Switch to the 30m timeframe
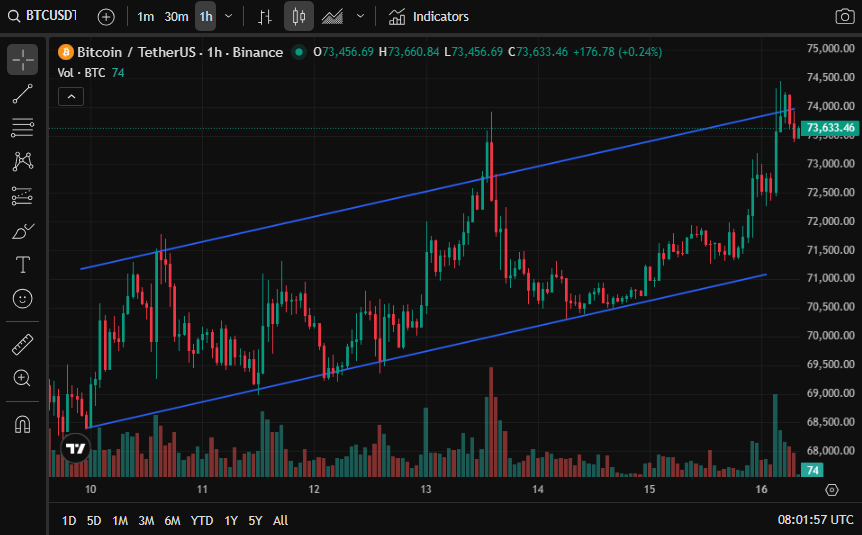Screen dimensions: 862x535 click(x=176, y=16)
